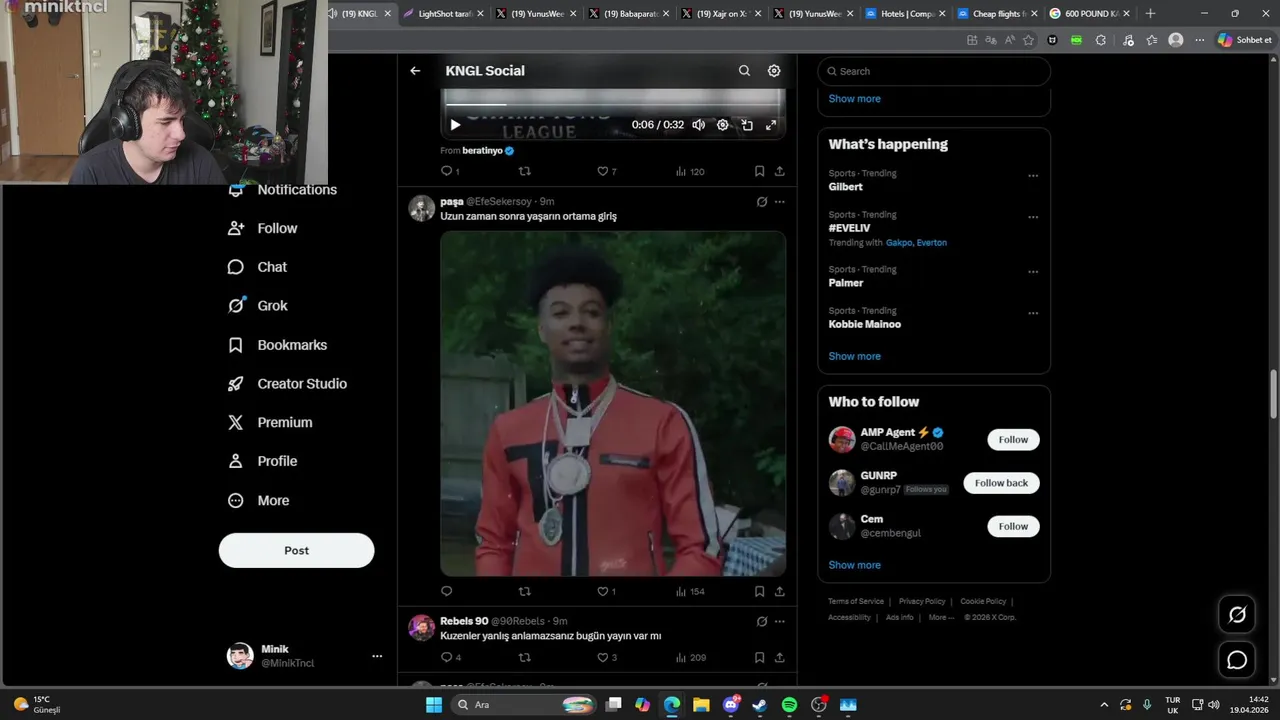The height and width of the screenshot is (720, 1280).
Task: Open Chat in the sidebar
Action: (258, 267)
